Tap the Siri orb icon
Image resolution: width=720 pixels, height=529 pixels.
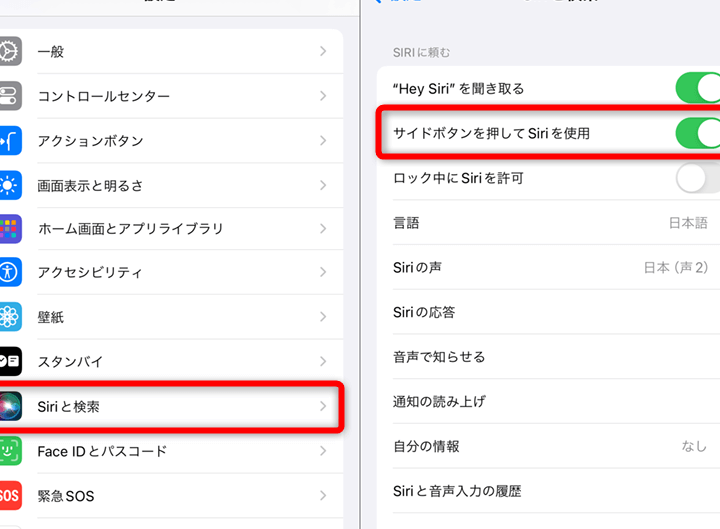(x=9, y=406)
